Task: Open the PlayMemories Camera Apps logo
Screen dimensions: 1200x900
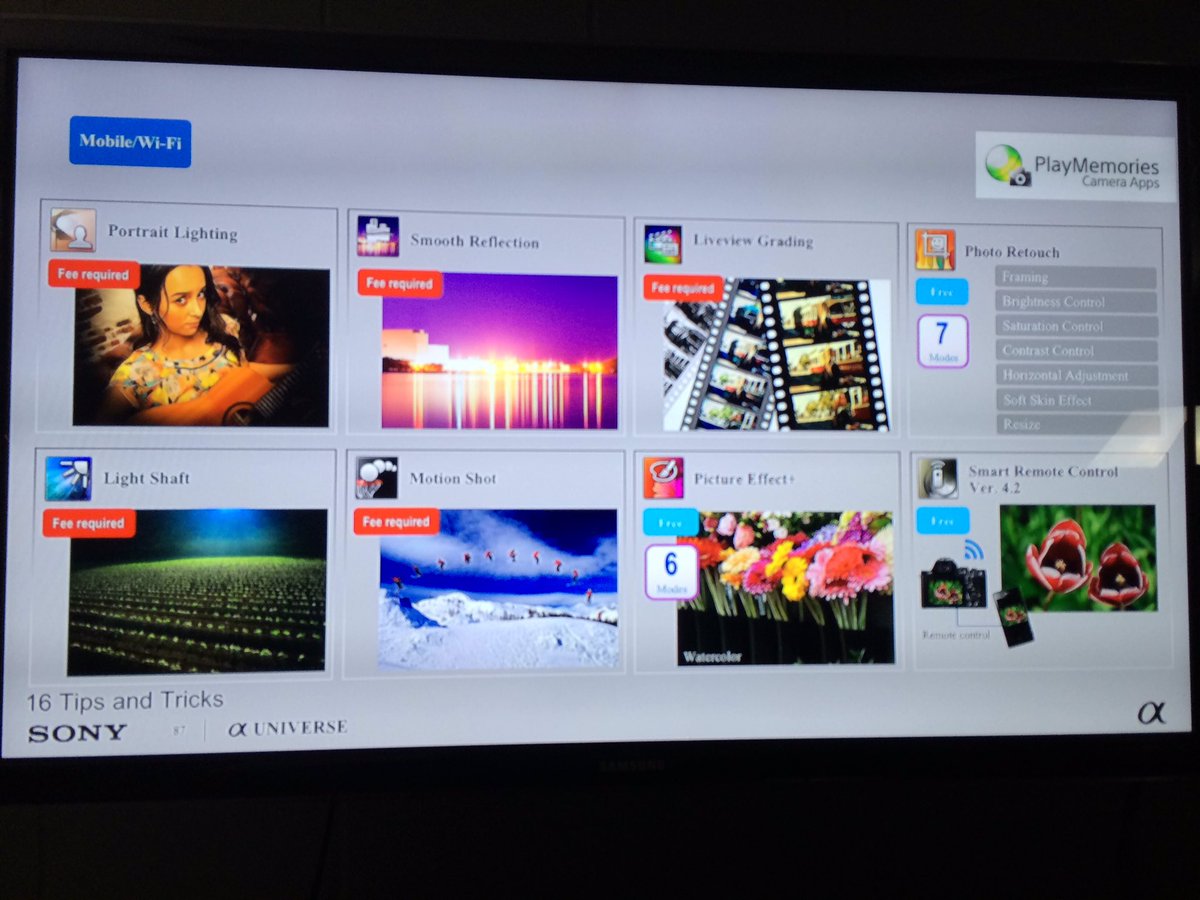Action: (x=1075, y=166)
